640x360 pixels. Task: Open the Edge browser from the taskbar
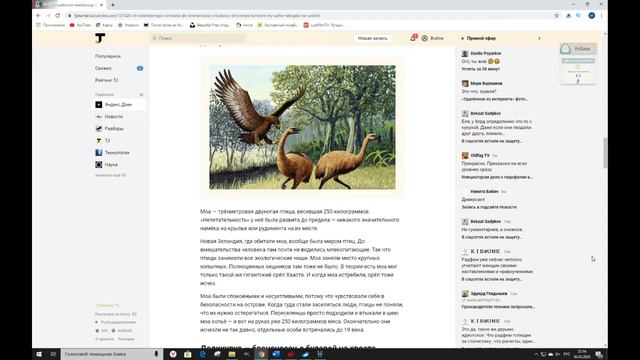click(202, 354)
